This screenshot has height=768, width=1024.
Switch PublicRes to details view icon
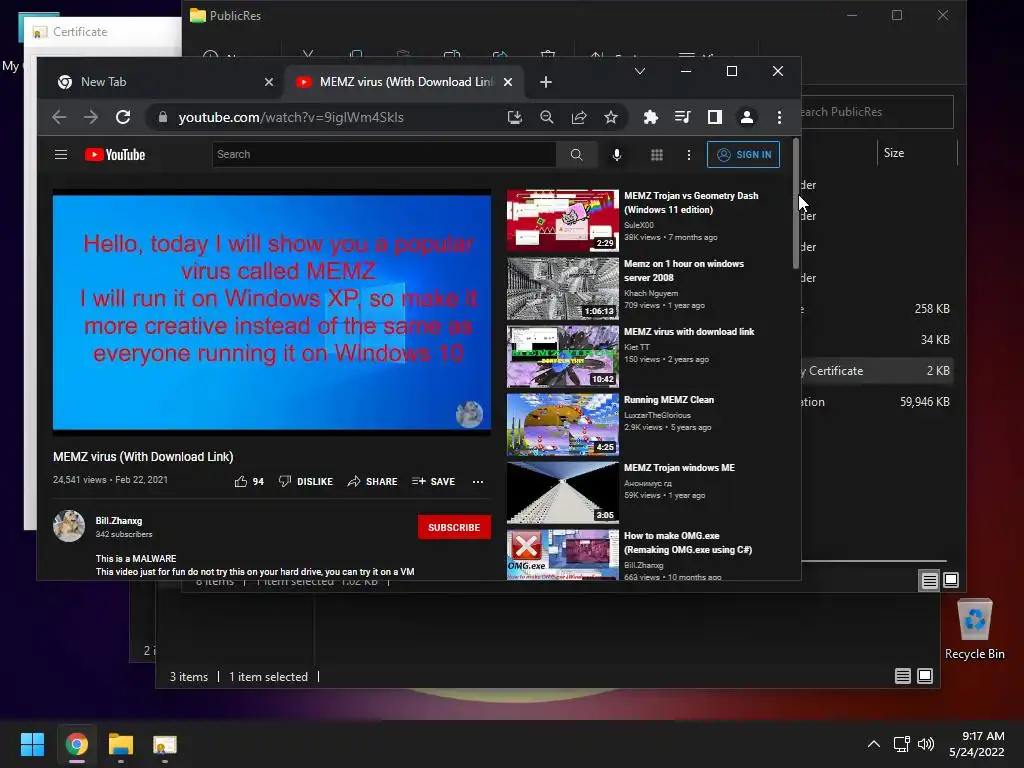pyautogui.click(x=929, y=580)
